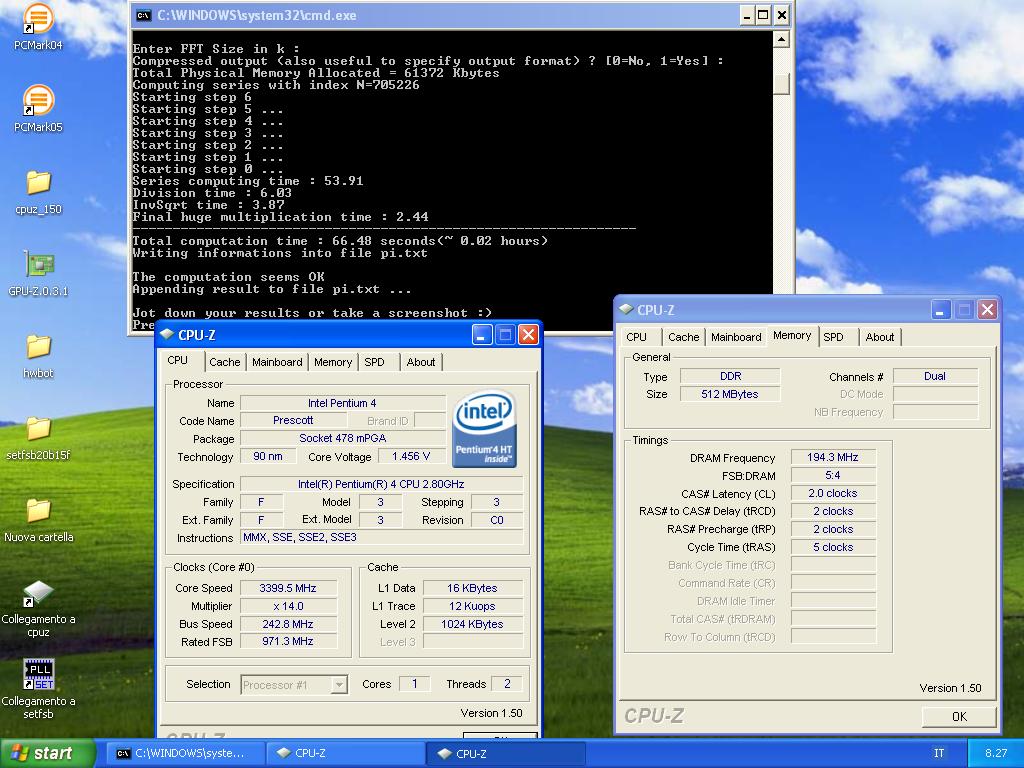Screen dimensions: 1024x768
Task: Click the IT language indicator in the tray
Action: [x=938, y=753]
